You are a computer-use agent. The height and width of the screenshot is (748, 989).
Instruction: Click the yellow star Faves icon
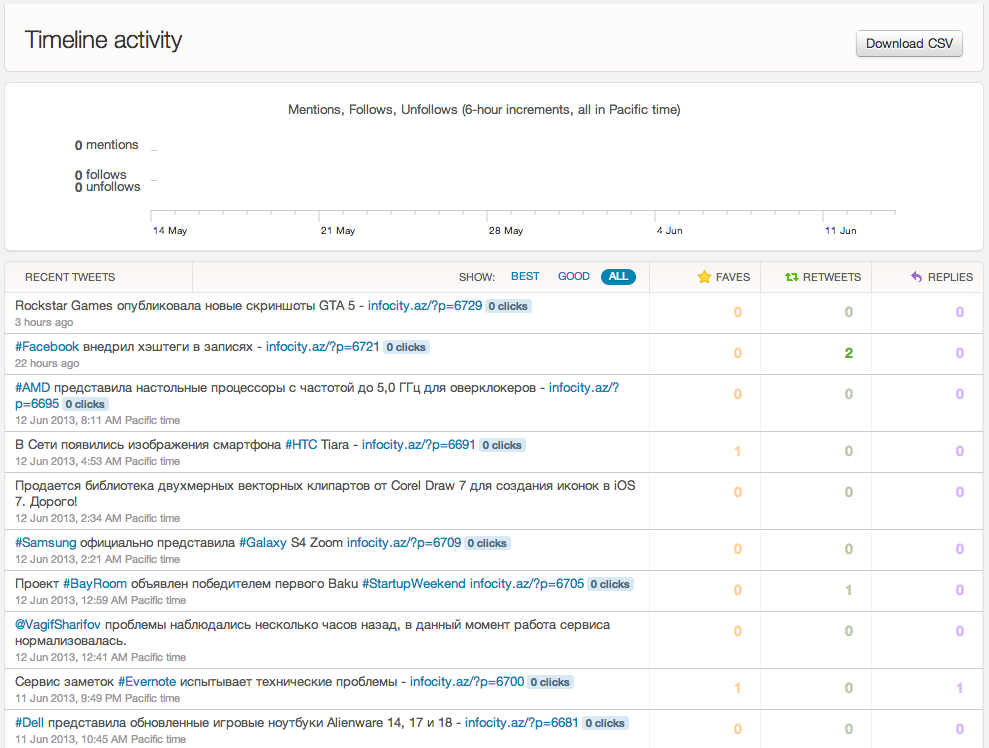(x=704, y=277)
